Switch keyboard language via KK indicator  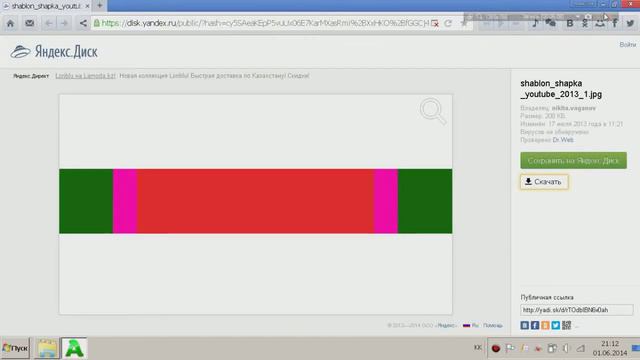point(478,348)
